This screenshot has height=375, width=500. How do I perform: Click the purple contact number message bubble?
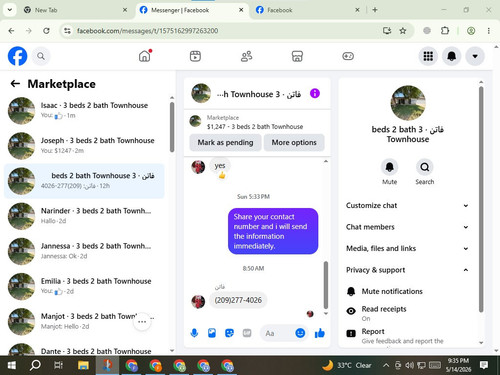(273, 231)
